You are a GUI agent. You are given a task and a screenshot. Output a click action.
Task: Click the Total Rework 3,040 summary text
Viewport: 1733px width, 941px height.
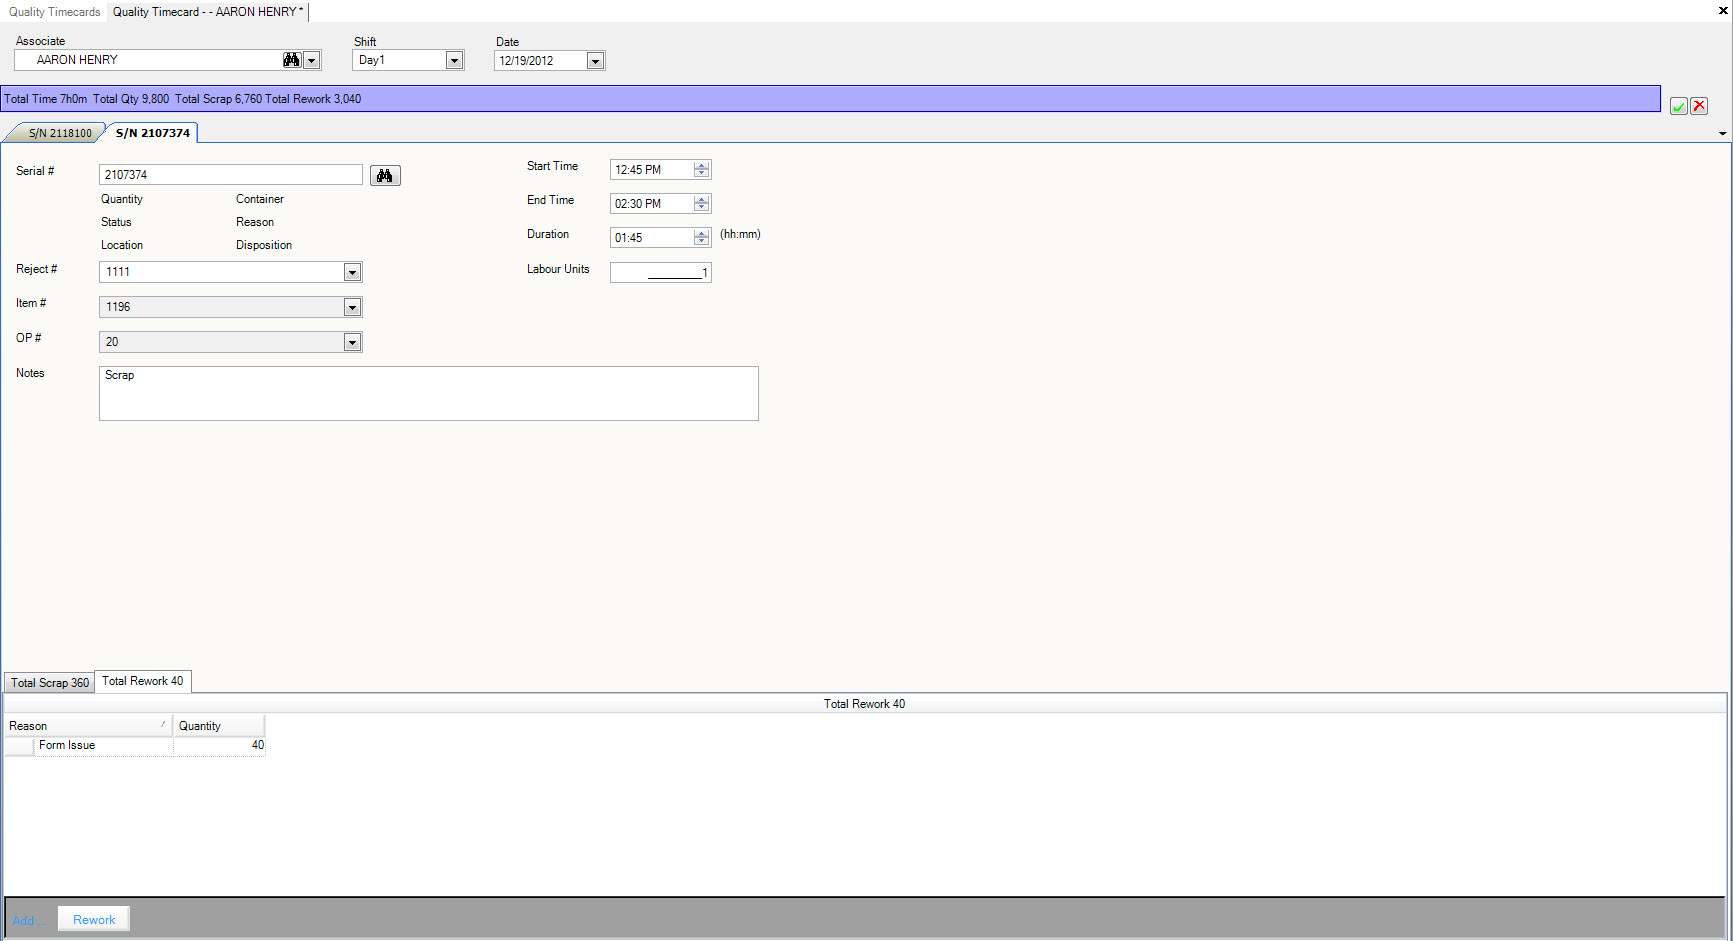(x=313, y=99)
